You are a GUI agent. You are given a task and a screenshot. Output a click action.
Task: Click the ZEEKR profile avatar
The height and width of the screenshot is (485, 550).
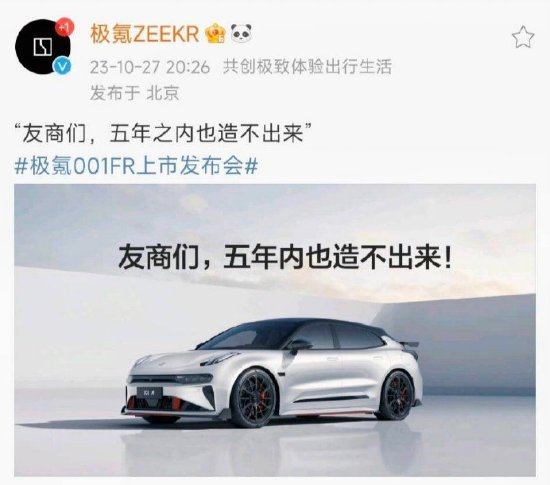click(43, 47)
